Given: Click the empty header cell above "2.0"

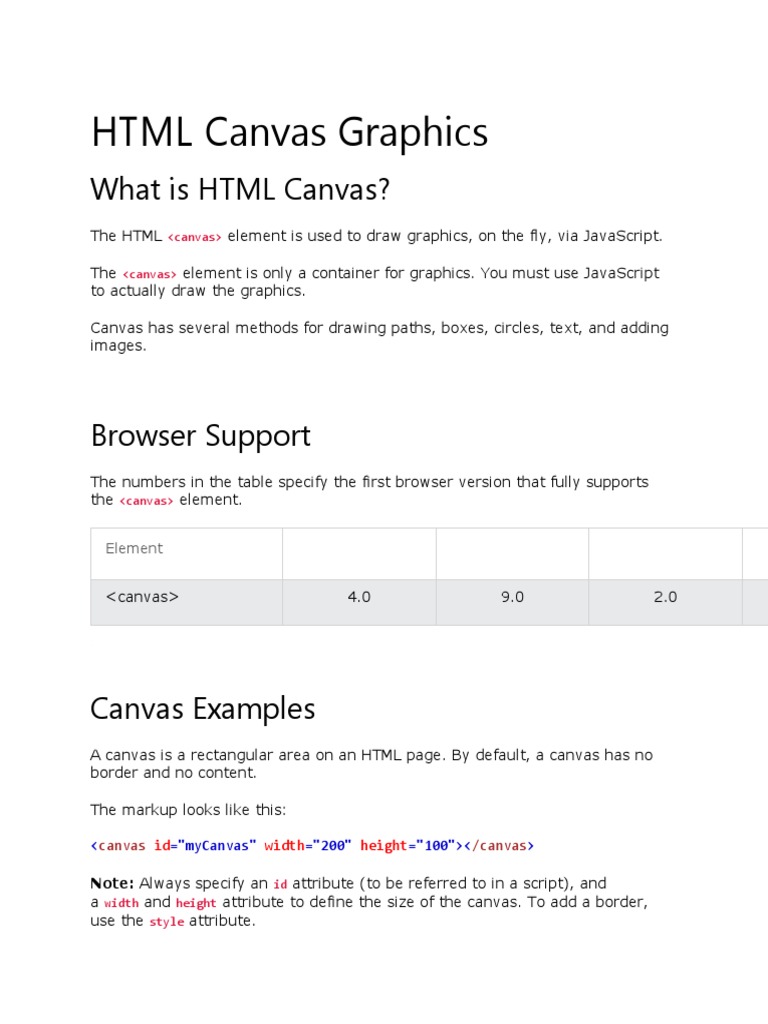Looking at the screenshot, I should pyautogui.click(x=665, y=553).
